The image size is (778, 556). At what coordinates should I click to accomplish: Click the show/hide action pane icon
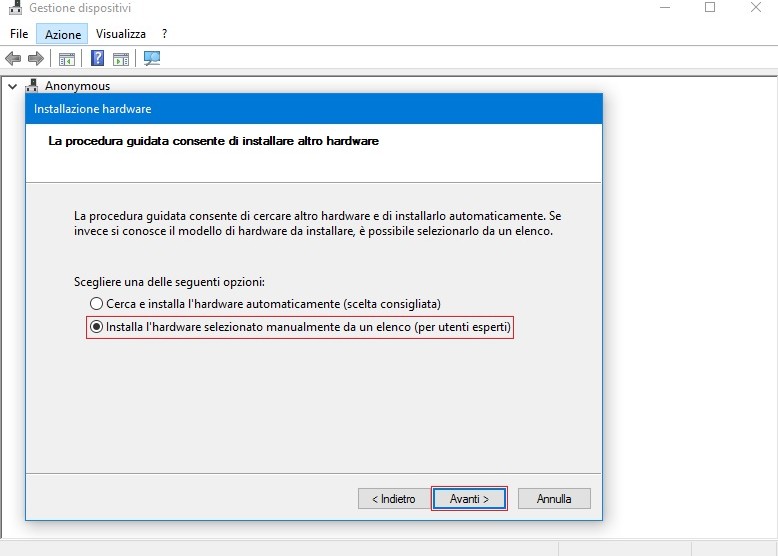pyautogui.click(x=121, y=59)
